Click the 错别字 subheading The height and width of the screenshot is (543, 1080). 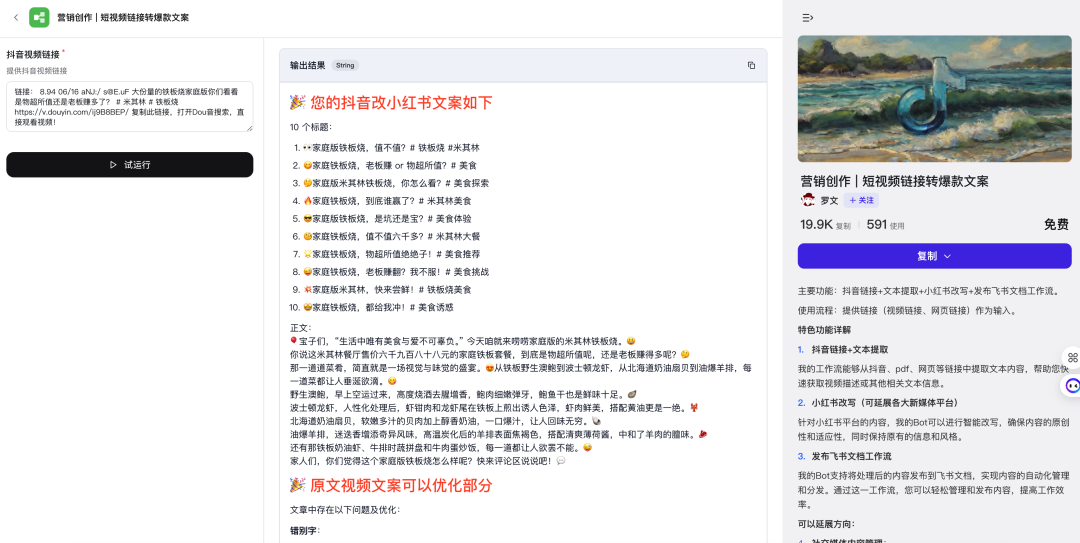(305, 531)
